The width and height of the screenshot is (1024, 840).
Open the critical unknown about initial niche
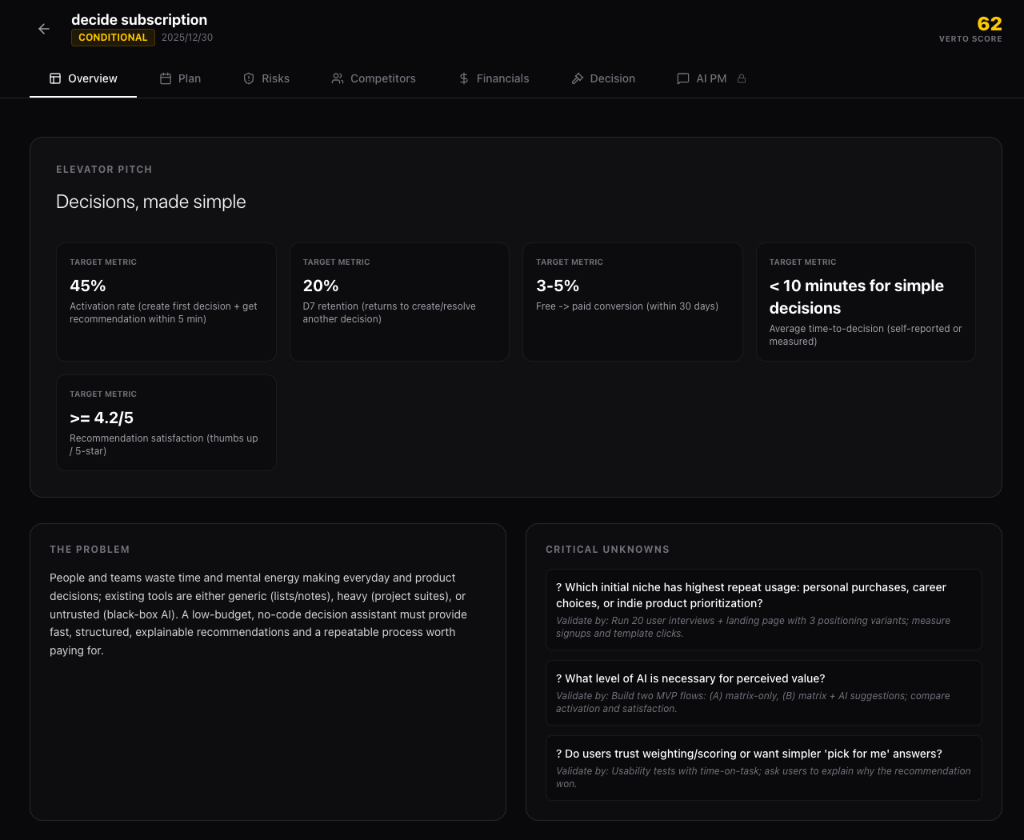coord(763,610)
